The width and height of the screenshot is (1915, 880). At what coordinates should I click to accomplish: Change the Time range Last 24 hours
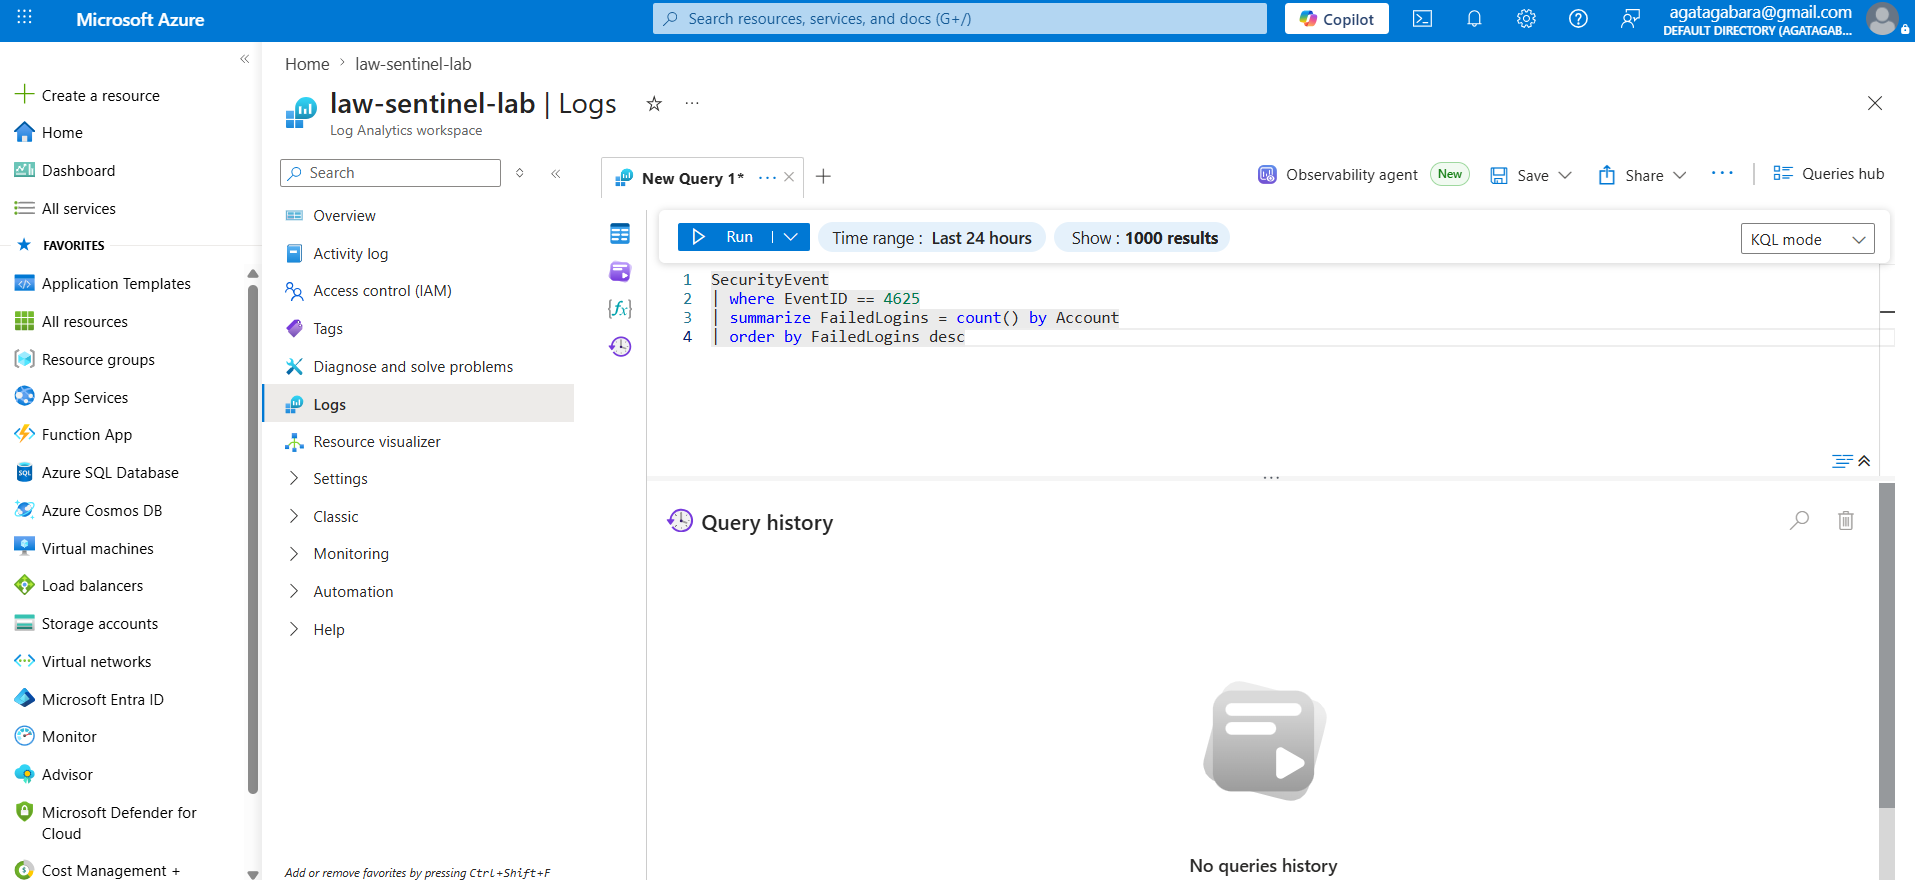click(932, 238)
